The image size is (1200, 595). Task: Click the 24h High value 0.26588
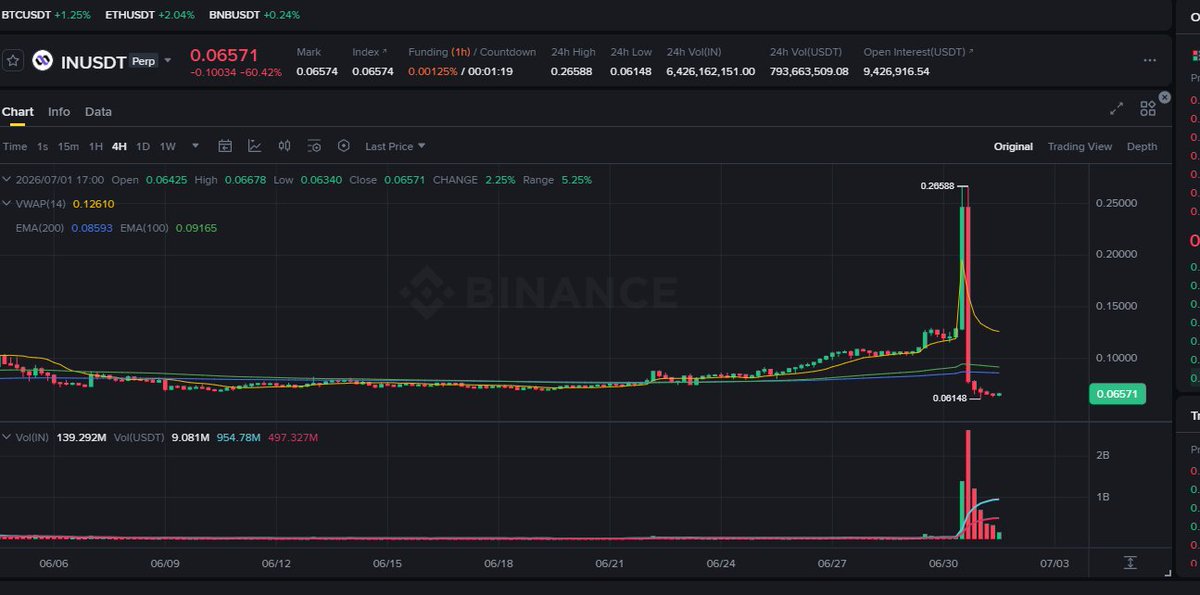pos(572,71)
